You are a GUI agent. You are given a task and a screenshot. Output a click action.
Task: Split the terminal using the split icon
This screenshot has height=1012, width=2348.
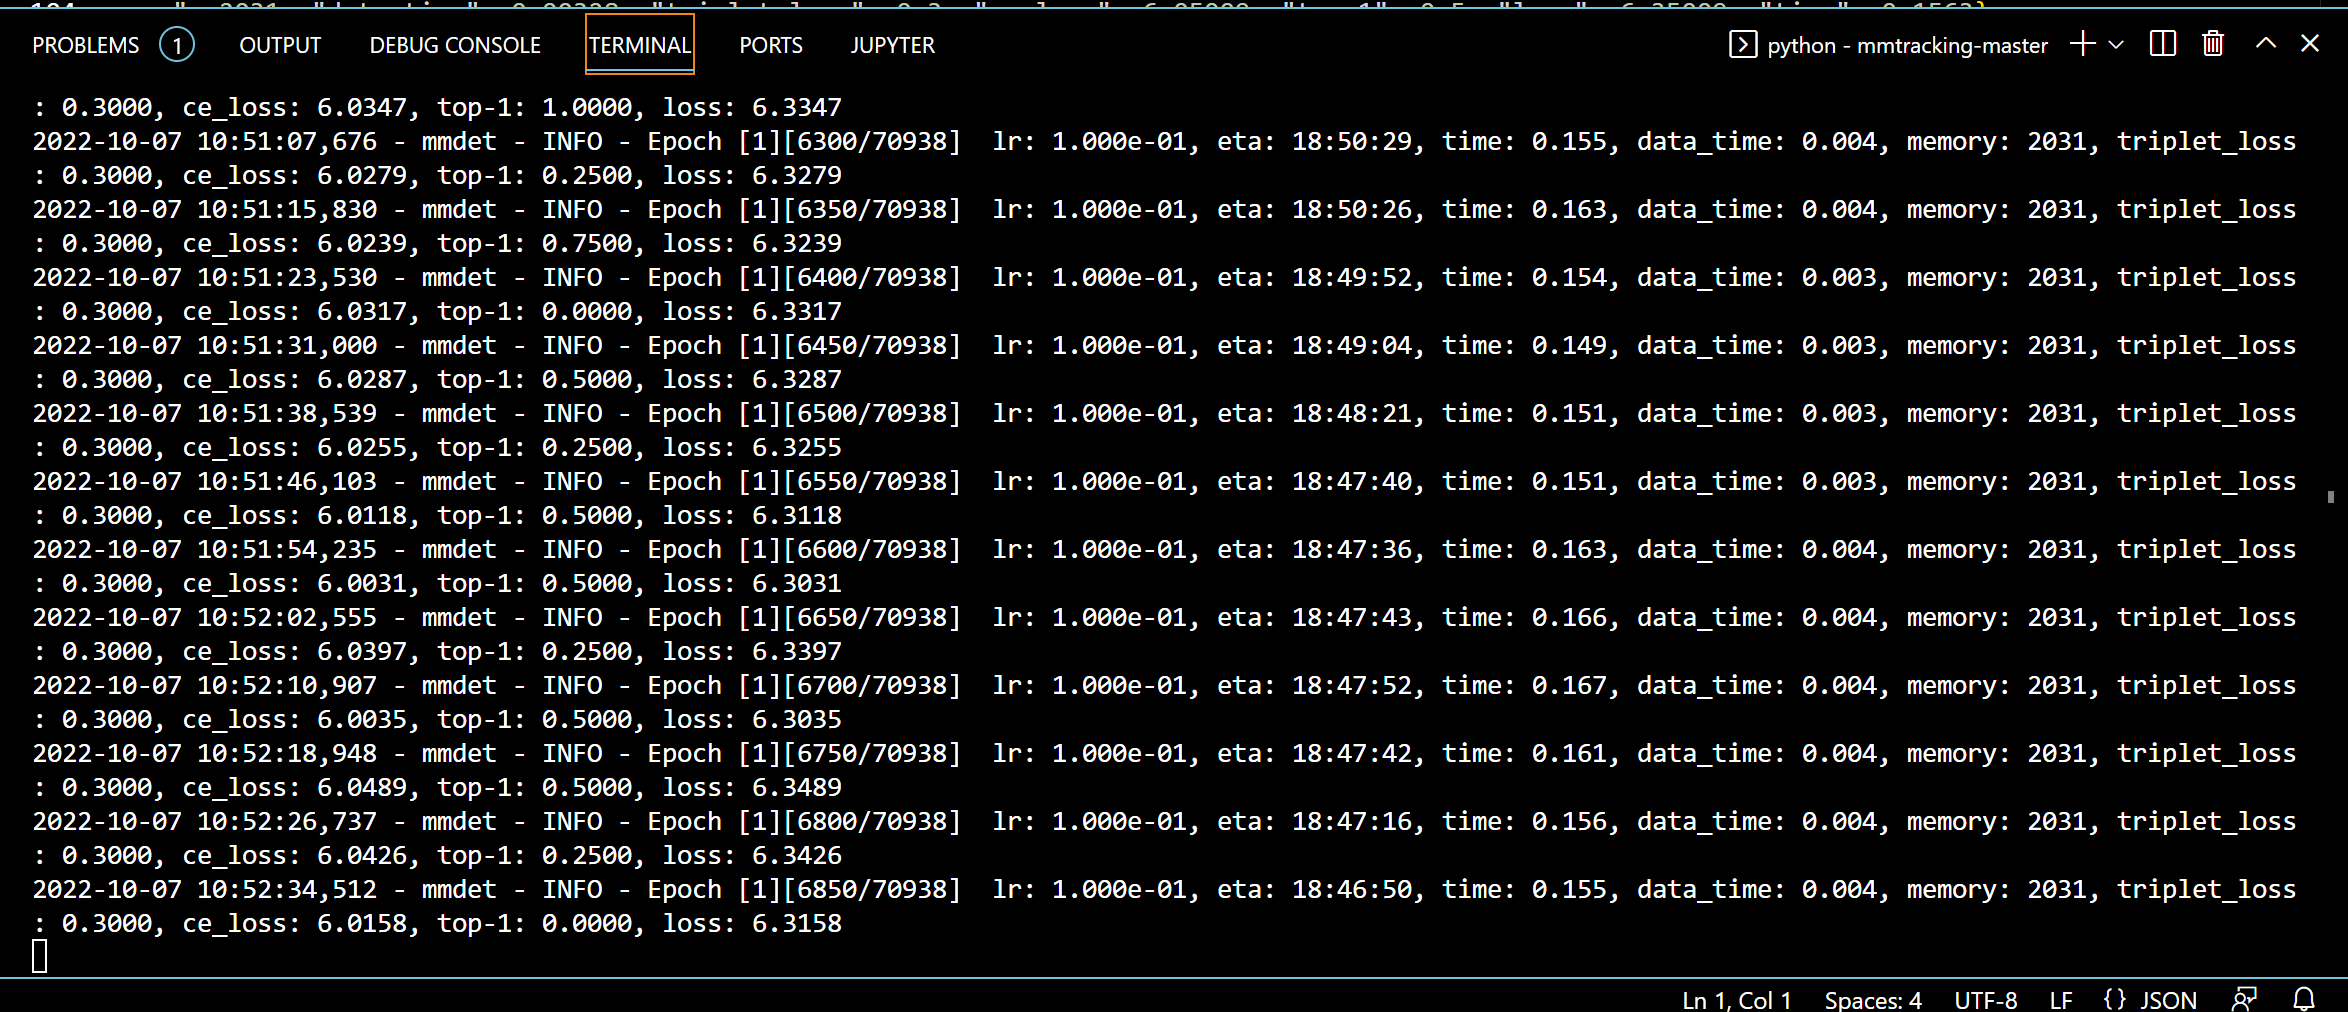pos(2162,44)
